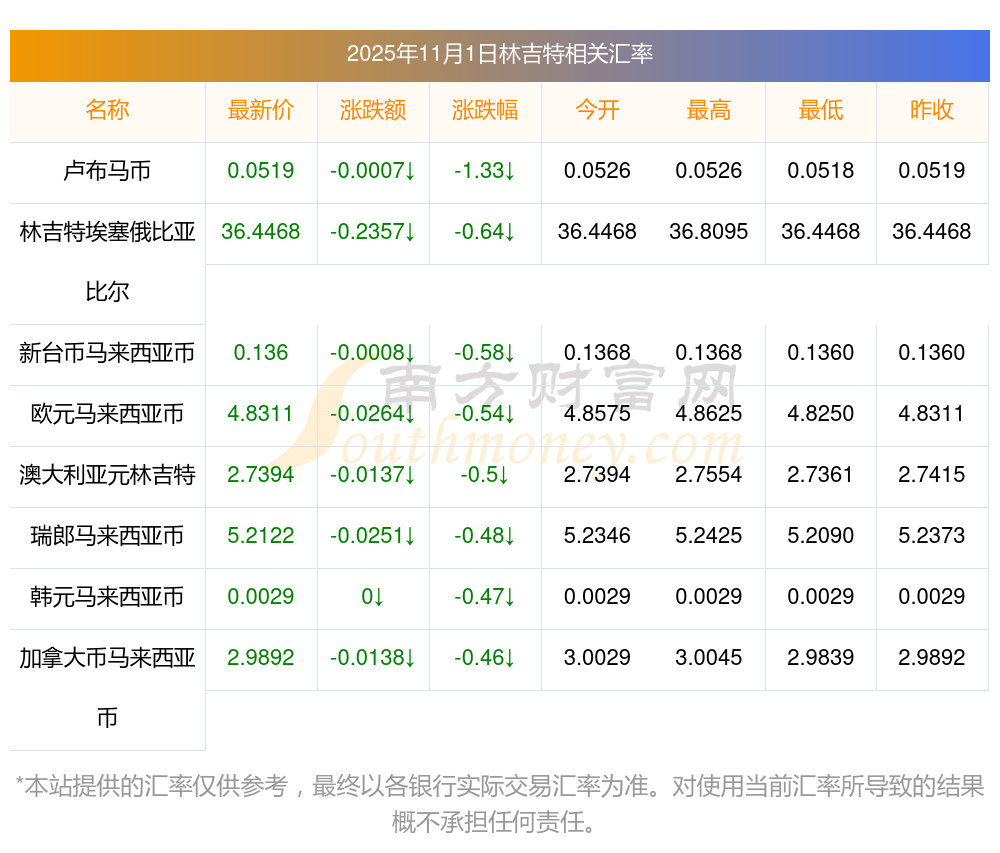Select the 新台币马来西亚币 row name

coord(107,353)
